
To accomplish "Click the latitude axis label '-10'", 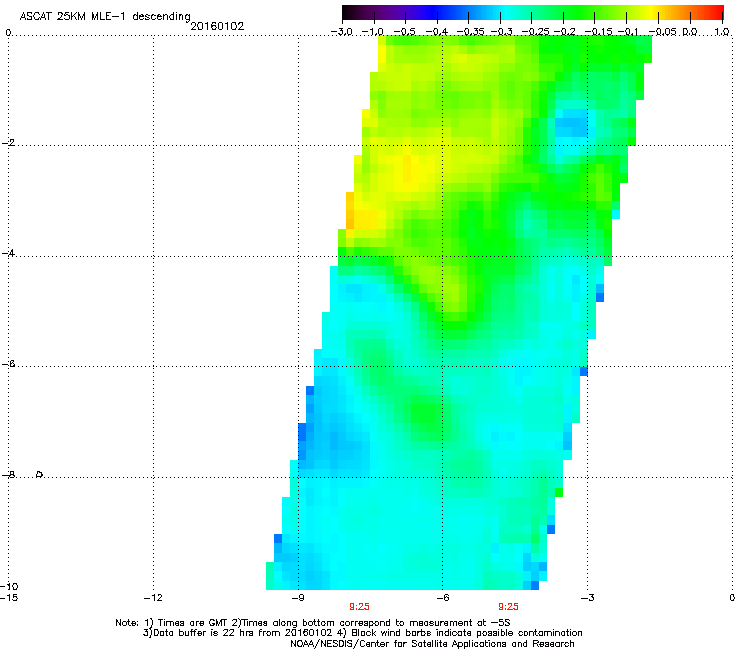I will (x=9, y=586).
